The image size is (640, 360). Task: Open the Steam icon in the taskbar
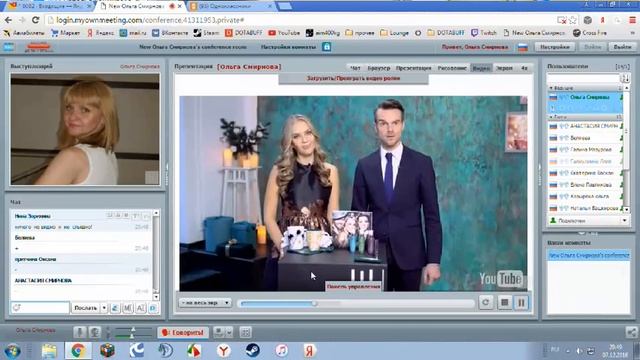tap(253, 351)
